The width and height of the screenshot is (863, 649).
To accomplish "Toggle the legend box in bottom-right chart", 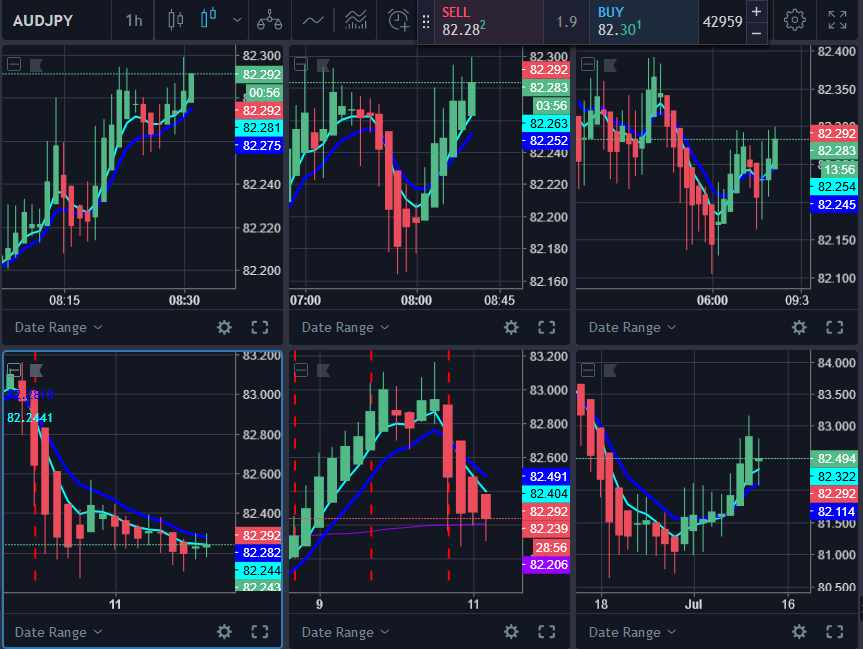I will coord(588,370).
